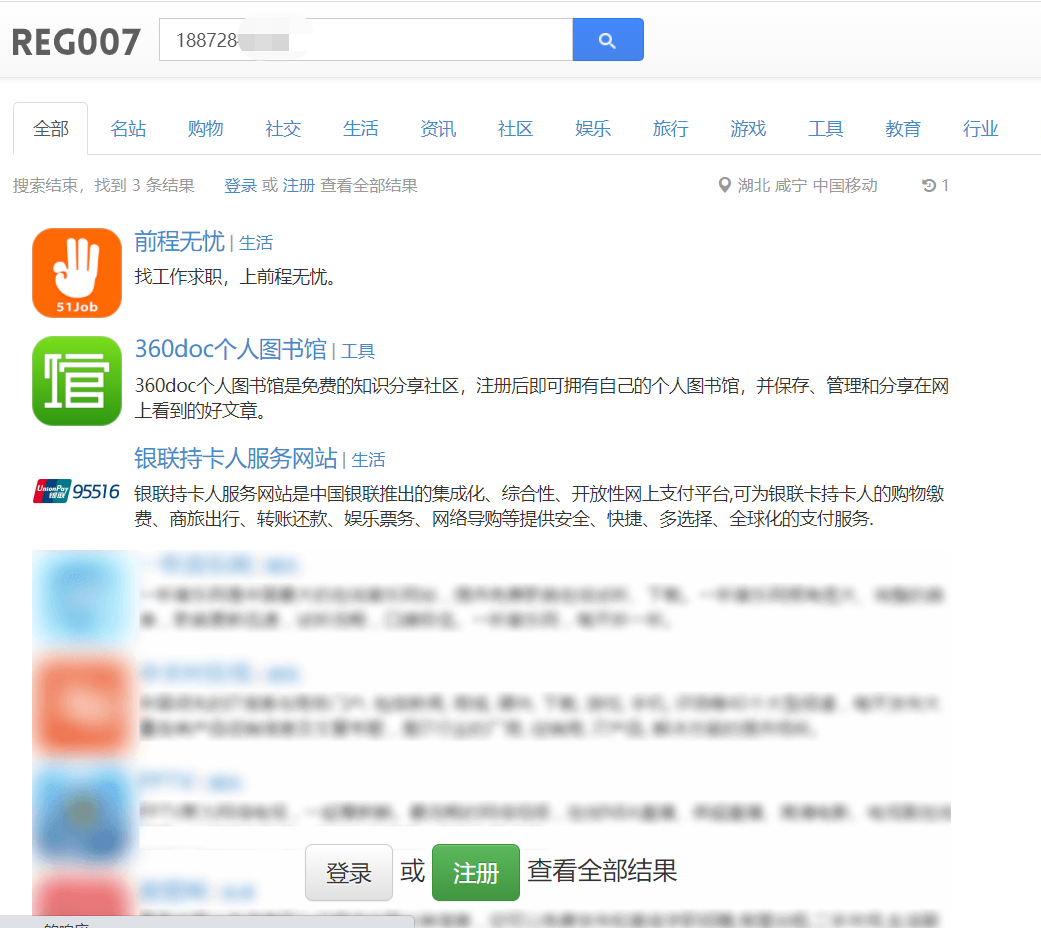This screenshot has height=928, width=1041.
Task: Click the green 注册 button at bottom
Action: (x=475, y=872)
